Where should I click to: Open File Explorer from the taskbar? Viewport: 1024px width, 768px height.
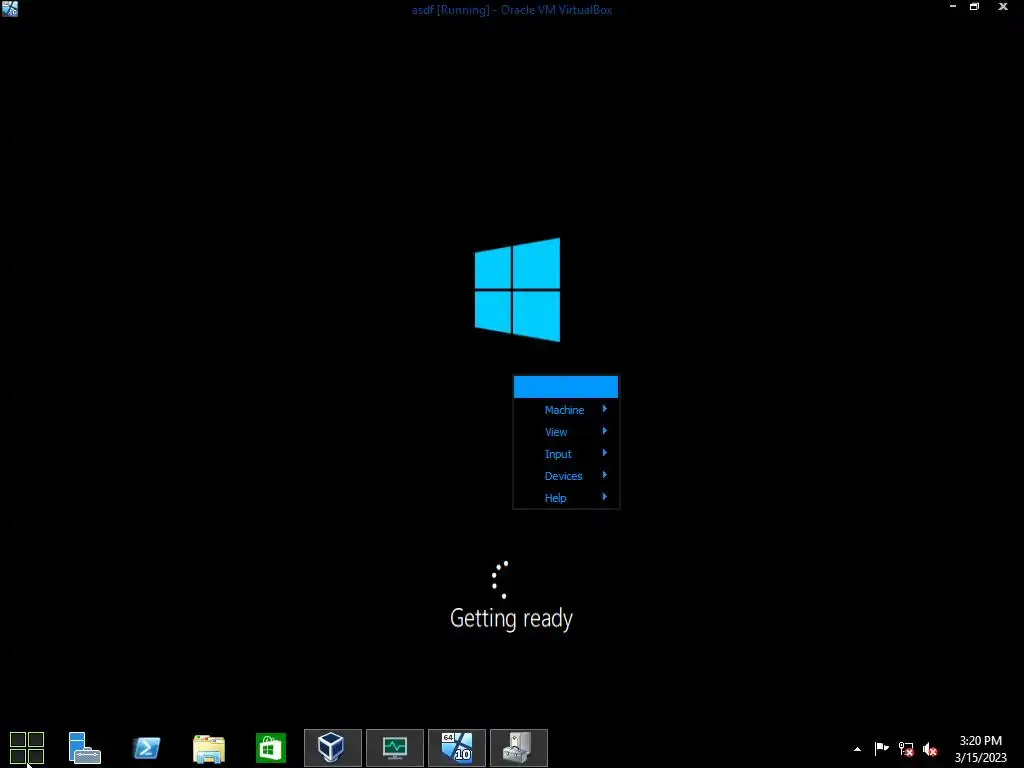[x=209, y=748]
